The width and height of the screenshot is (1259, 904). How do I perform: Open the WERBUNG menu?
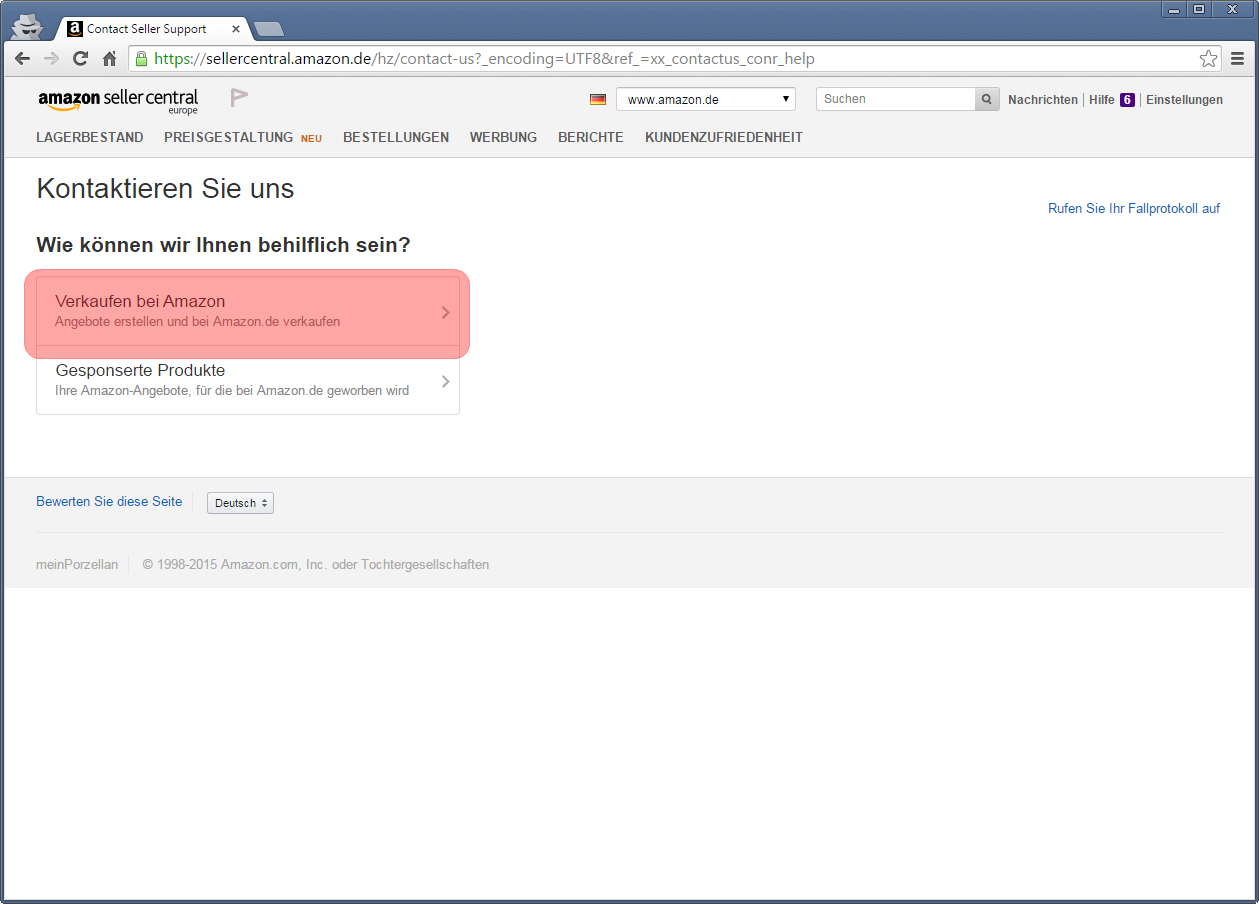tap(503, 137)
